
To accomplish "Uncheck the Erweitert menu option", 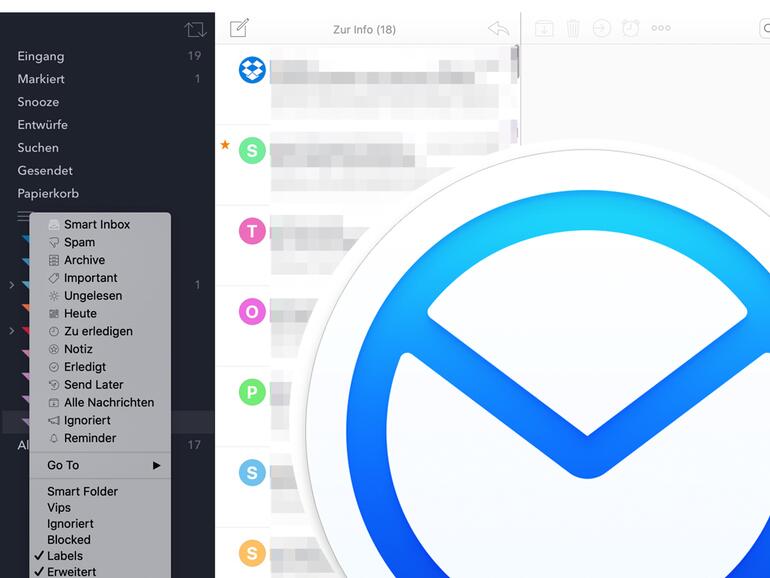I will coord(100,572).
